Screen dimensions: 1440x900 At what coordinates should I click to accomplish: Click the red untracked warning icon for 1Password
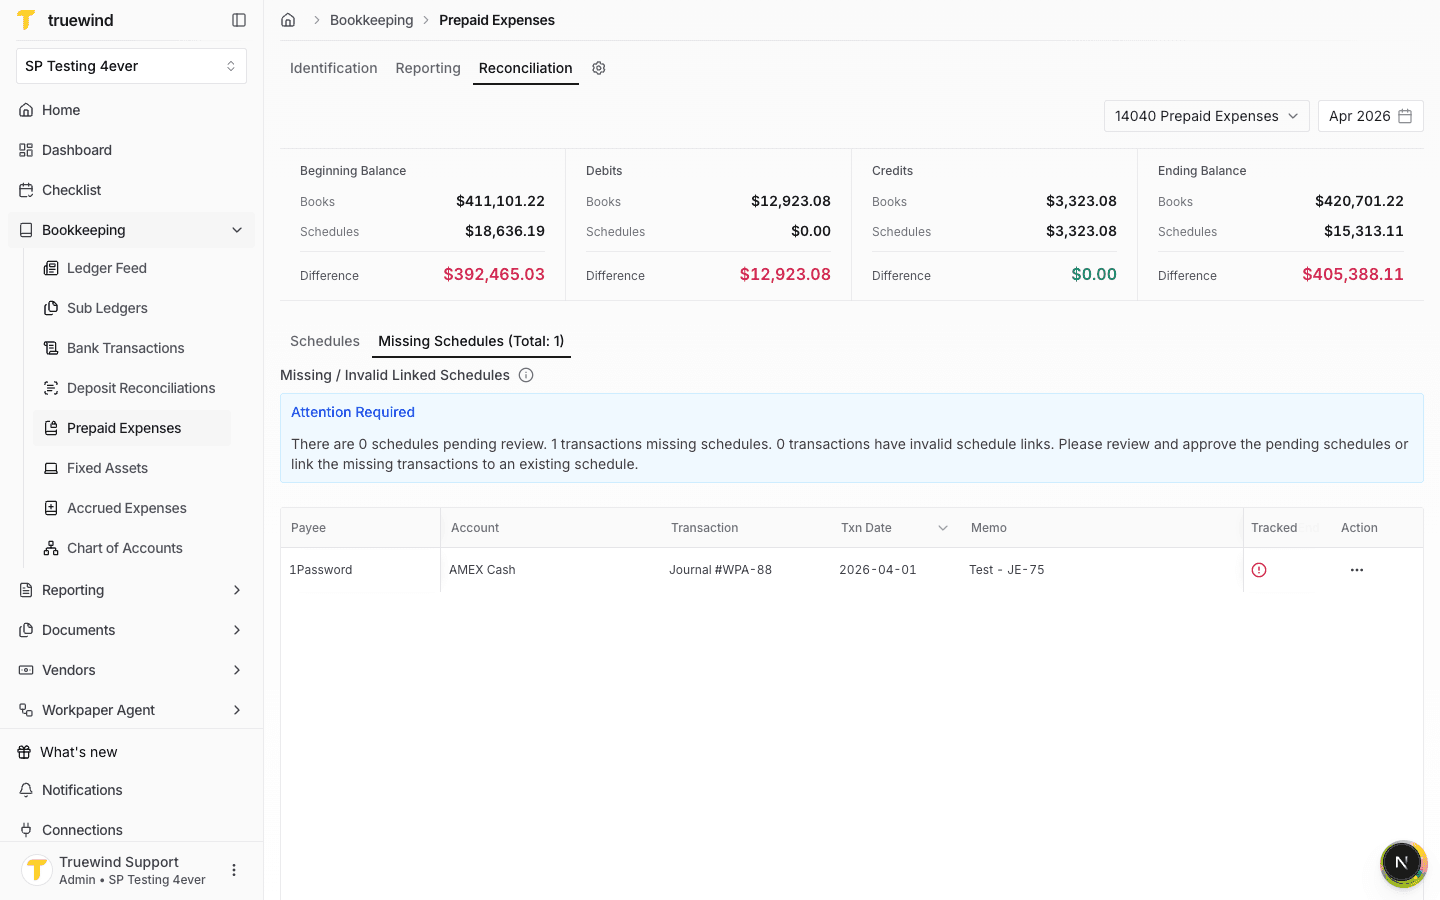pyautogui.click(x=1259, y=570)
